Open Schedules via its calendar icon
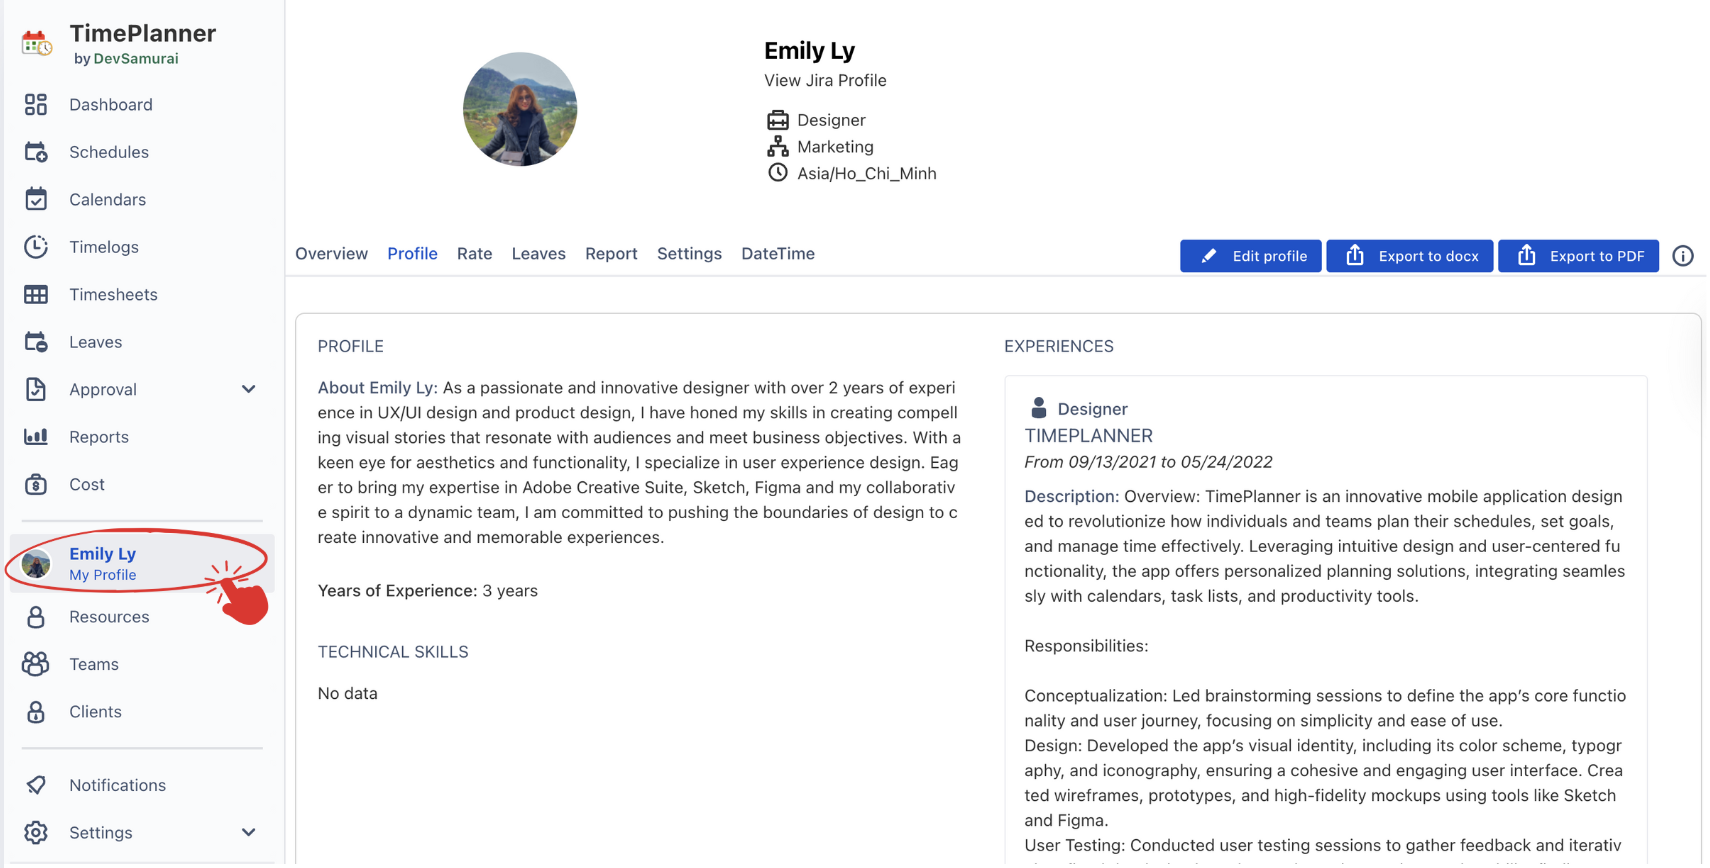The image size is (1710, 868). [36, 152]
